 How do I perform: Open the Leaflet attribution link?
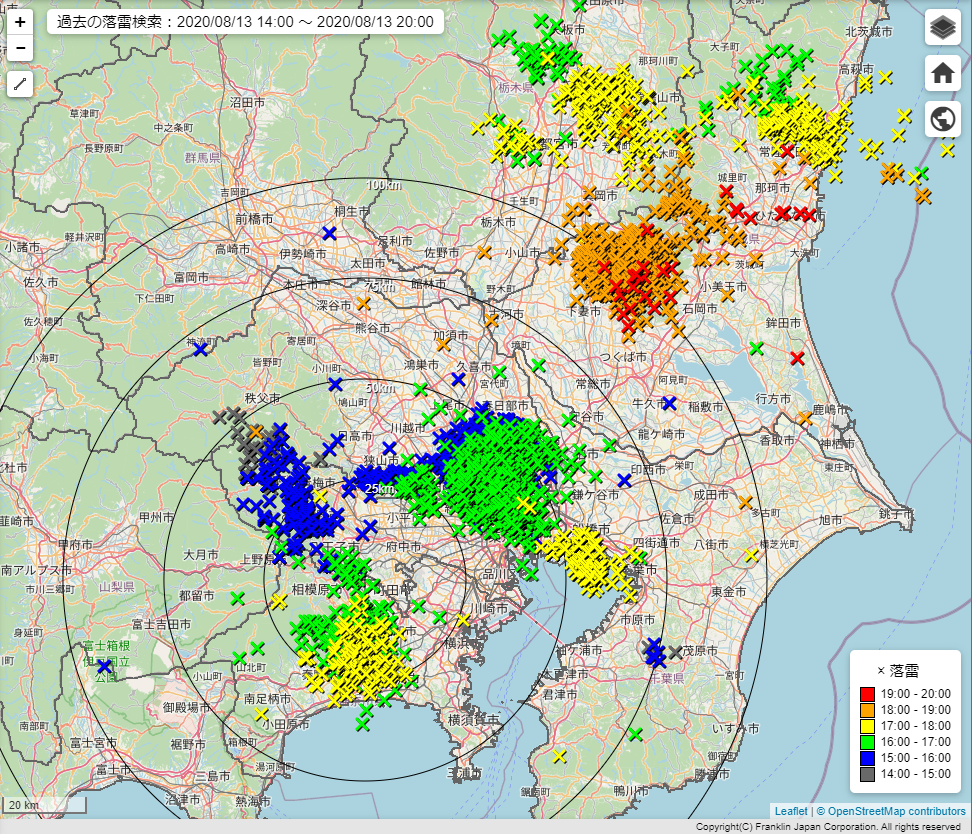pos(790,811)
